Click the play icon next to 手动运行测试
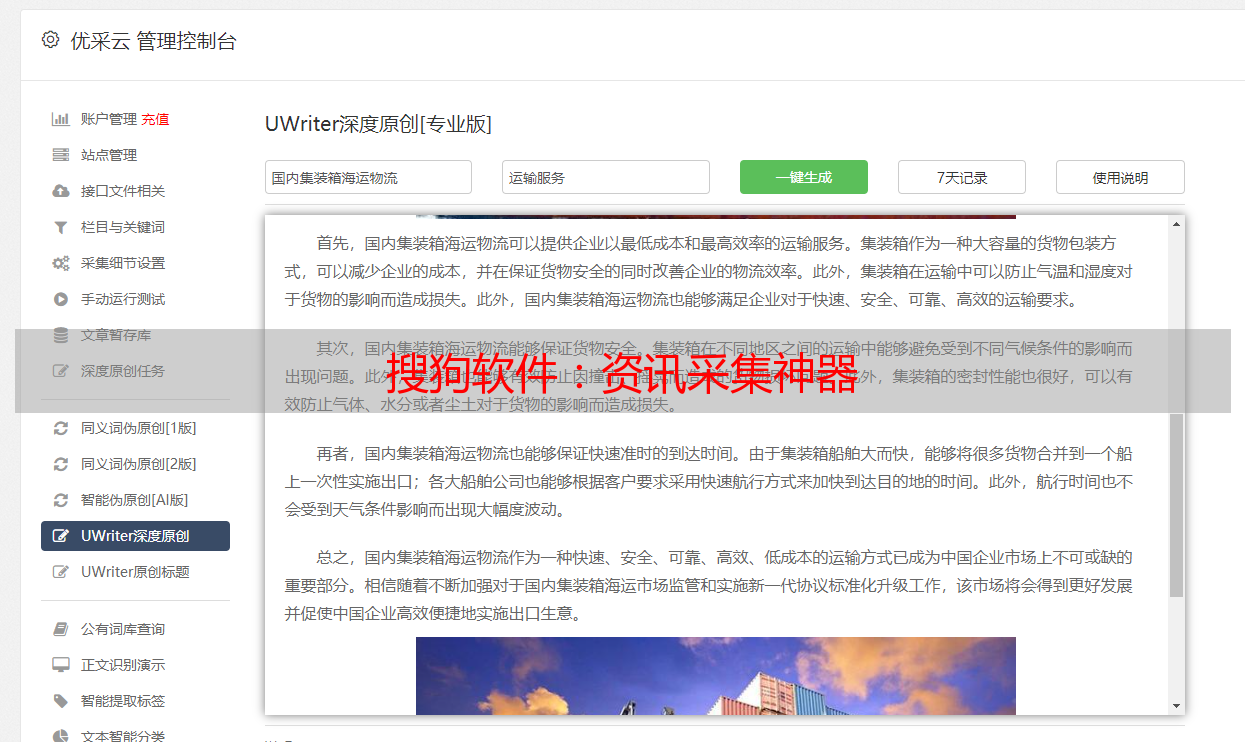This screenshot has height=742, width=1245. (61, 299)
